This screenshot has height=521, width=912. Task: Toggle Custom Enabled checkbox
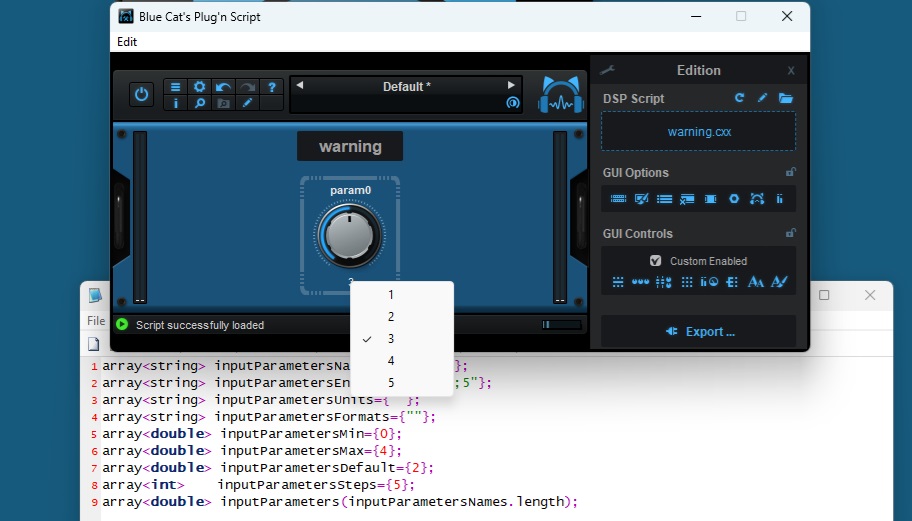(656, 261)
